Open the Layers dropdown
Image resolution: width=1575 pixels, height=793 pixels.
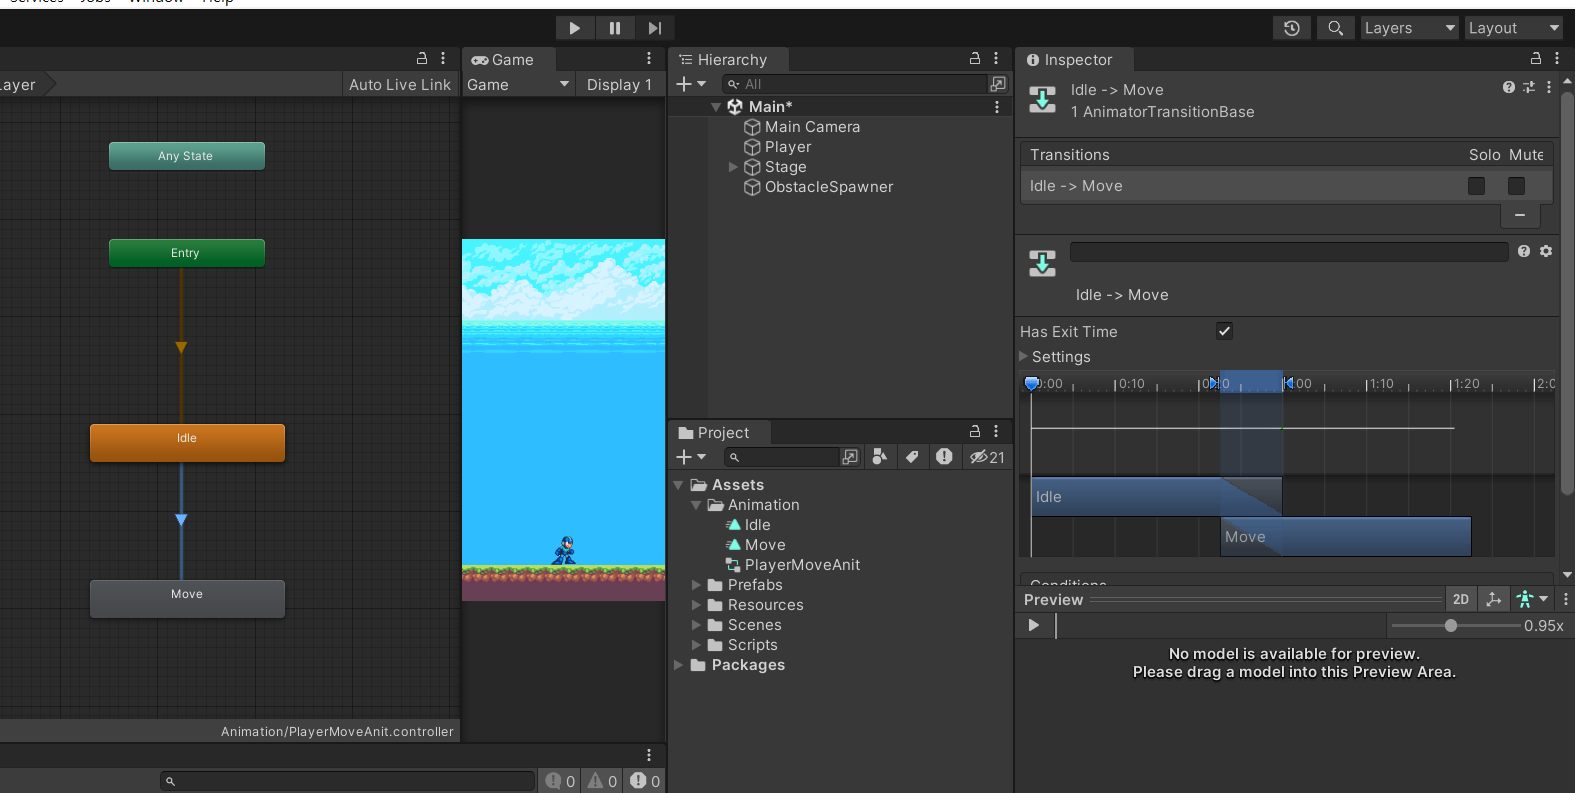(x=1410, y=28)
